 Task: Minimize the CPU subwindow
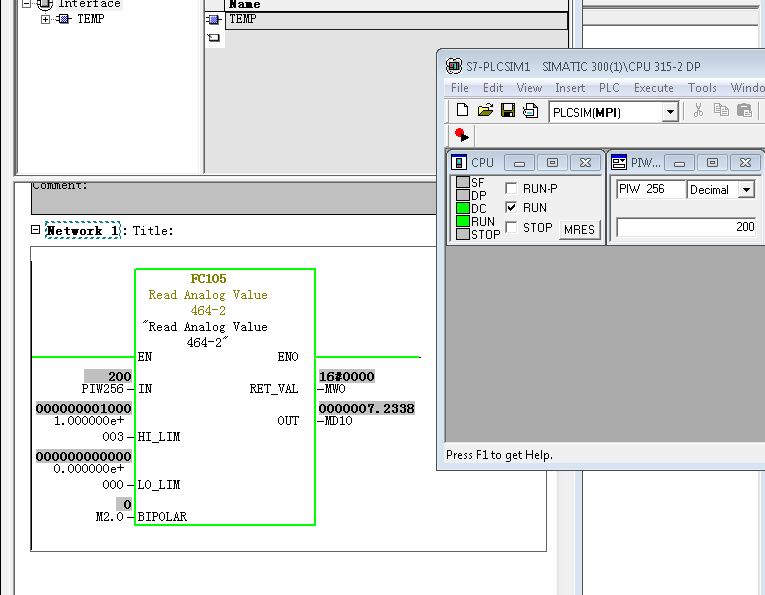click(x=519, y=162)
